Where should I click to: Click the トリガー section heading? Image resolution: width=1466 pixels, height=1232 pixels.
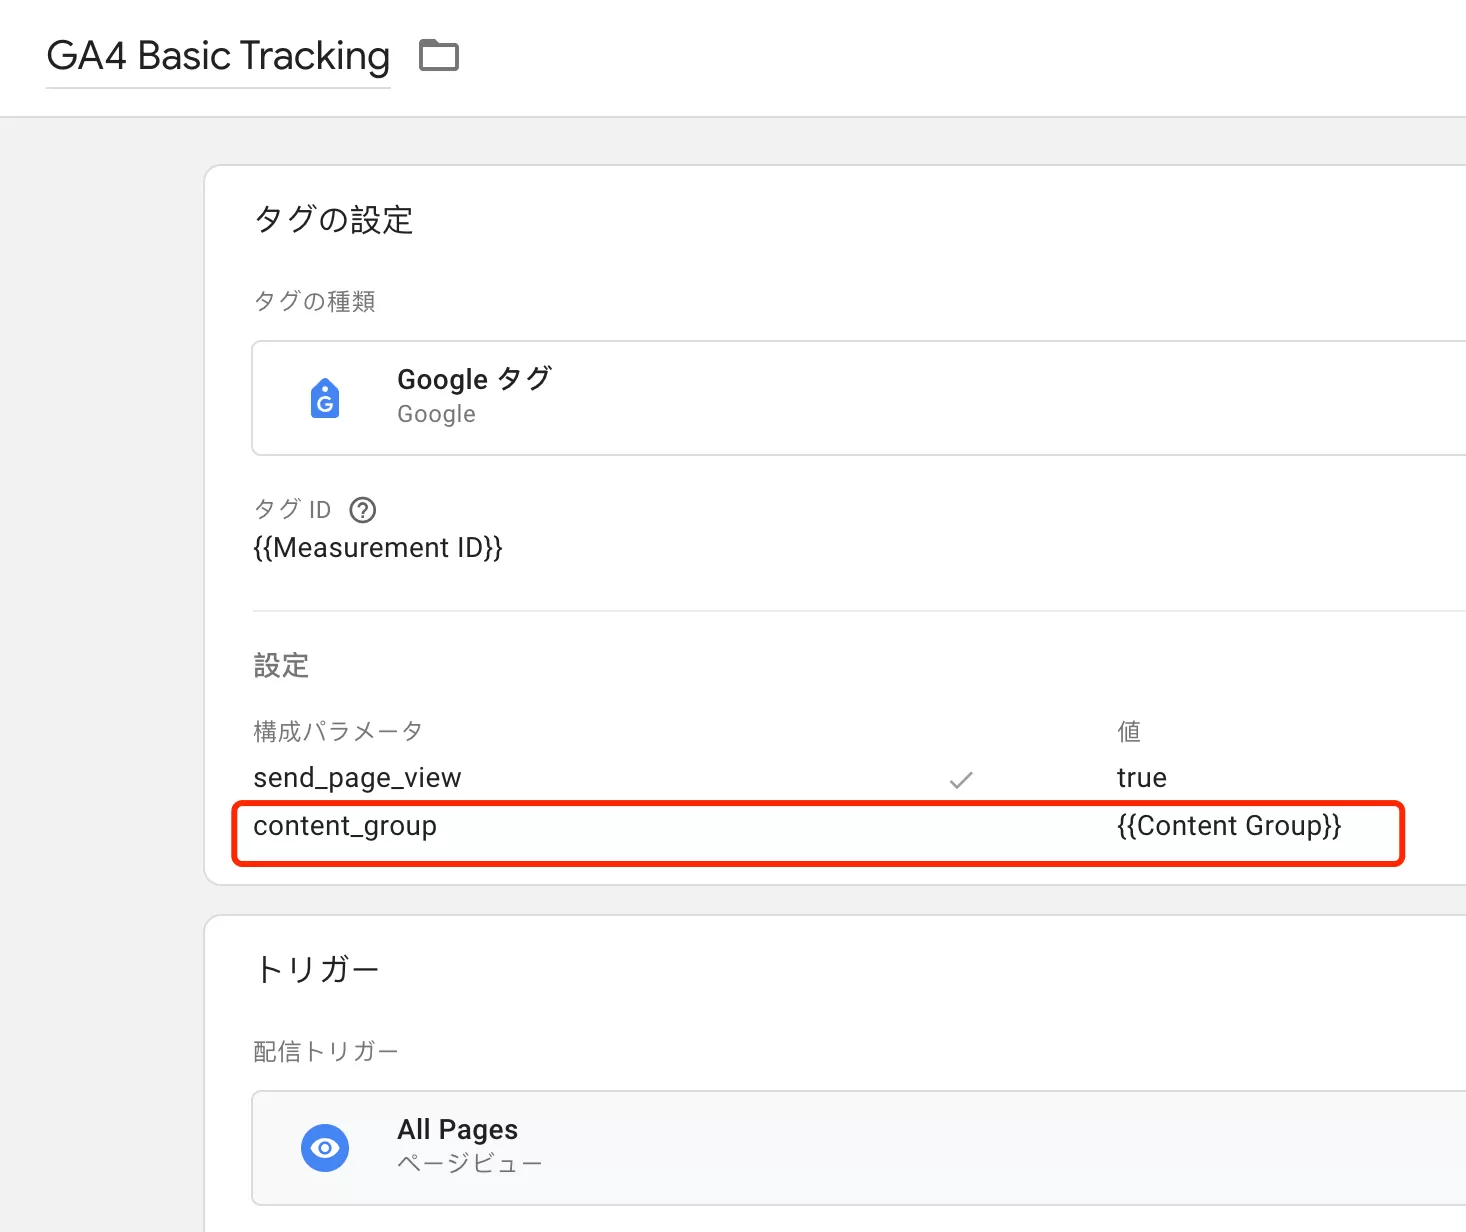pos(317,969)
